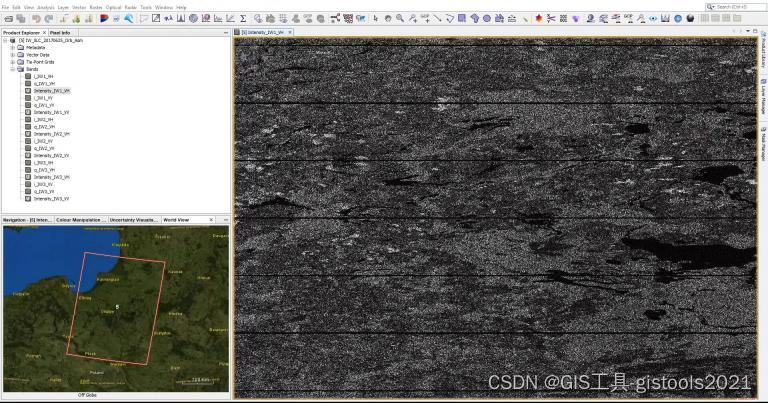Close the Product Explorer tab
This screenshot has width=768, height=403.
[x=44, y=32]
